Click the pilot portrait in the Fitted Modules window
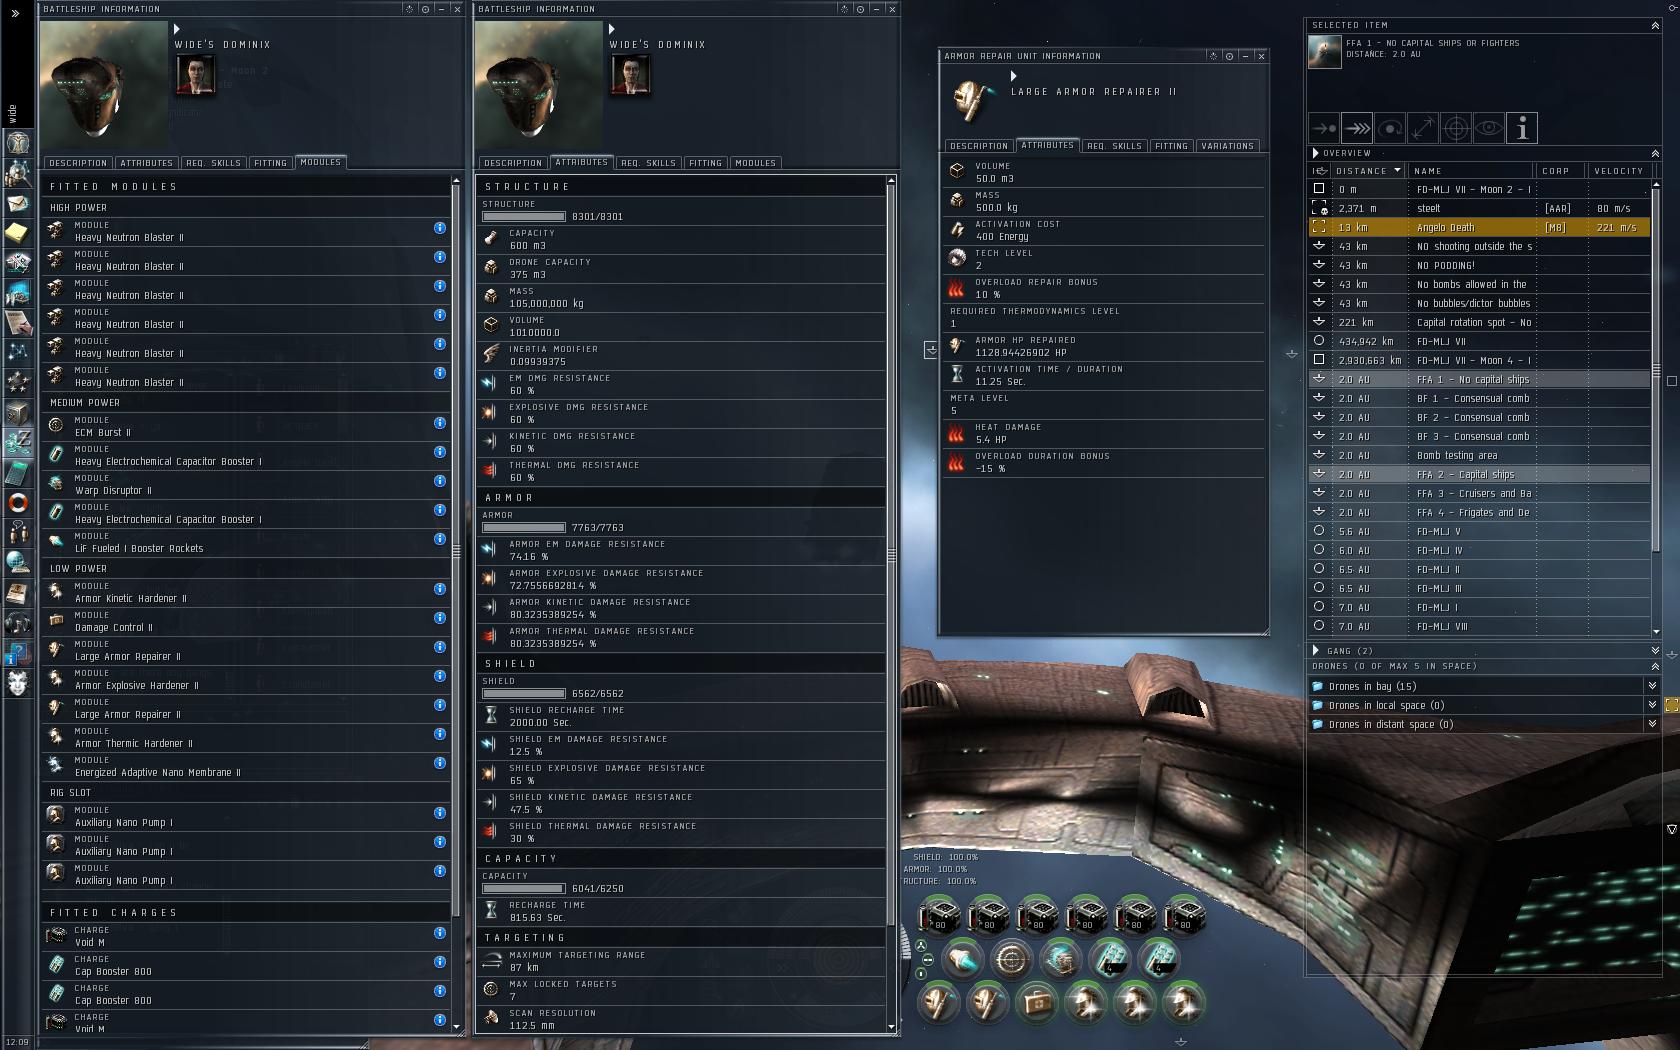Image resolution: width=1680 pixels, height=1050 pixels. click(195, 75)
